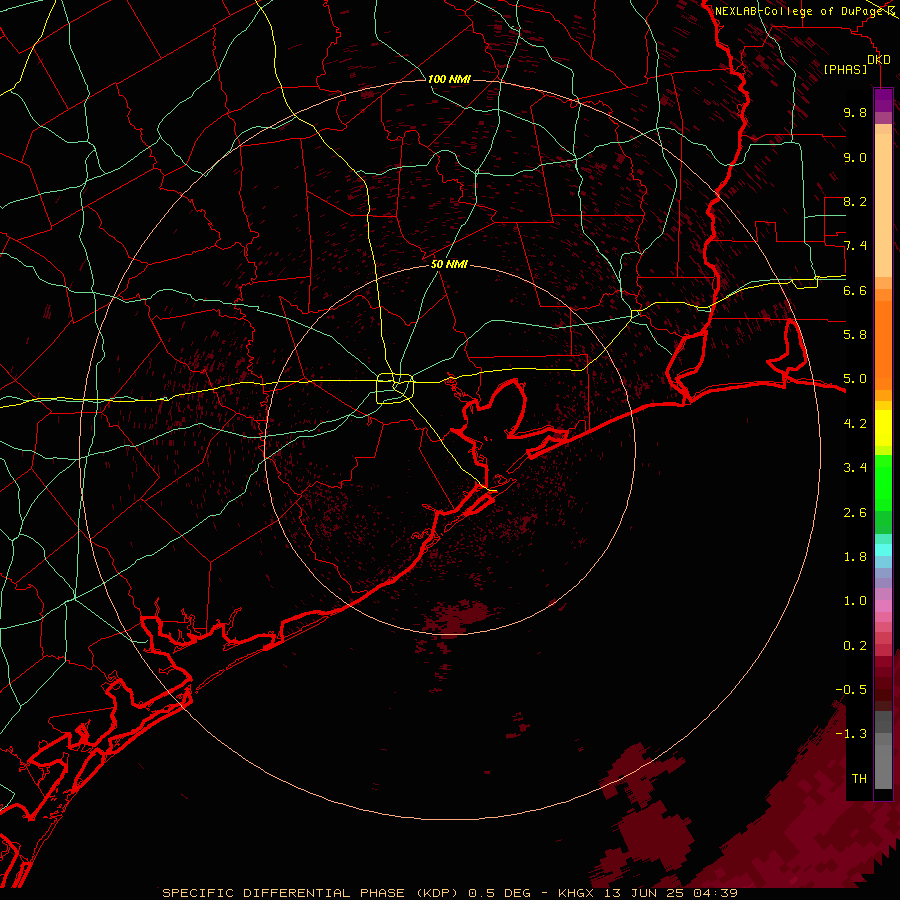Click the "0.2" color scale value
The height and width of the screenshot is (900, 900).
(x=855, y=646)
